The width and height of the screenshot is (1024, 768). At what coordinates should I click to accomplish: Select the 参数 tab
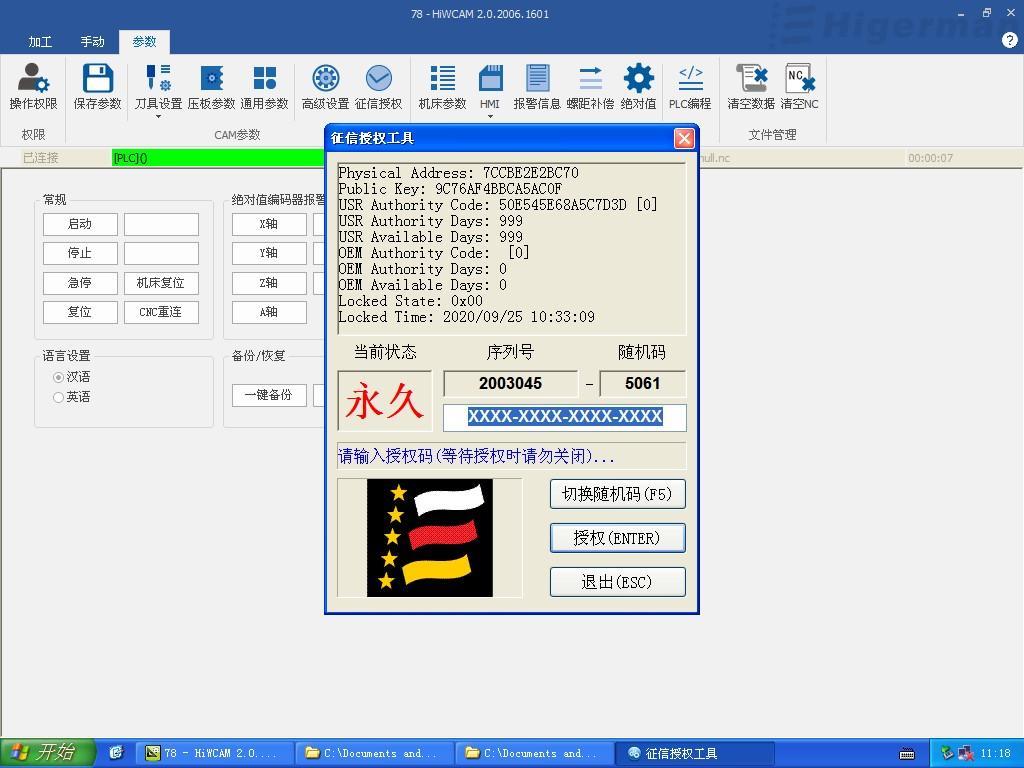pyautogui.click(x=144, y=42)
